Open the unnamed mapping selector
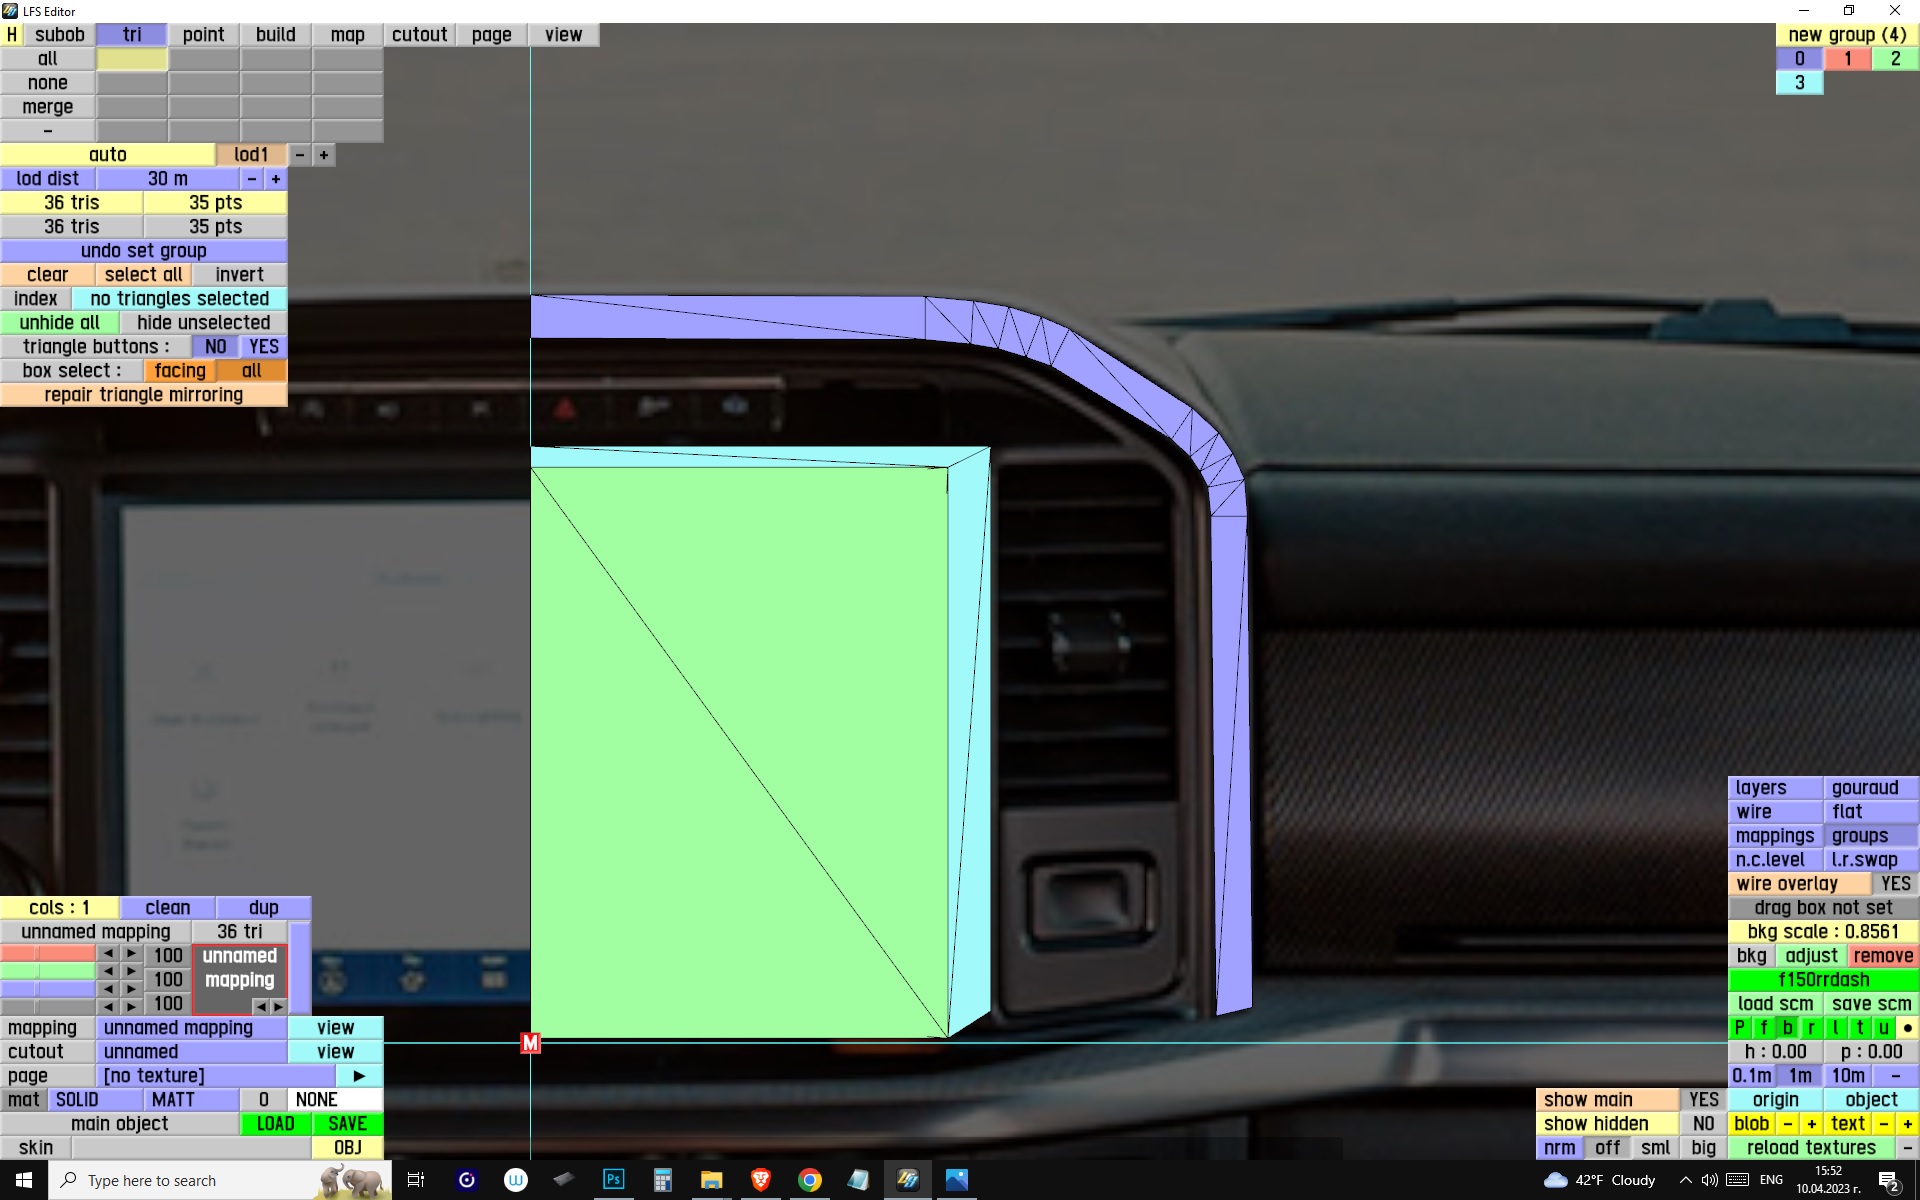Screen dimensions: 1920x1200 pyautogui.click(x=191, y=1028)
